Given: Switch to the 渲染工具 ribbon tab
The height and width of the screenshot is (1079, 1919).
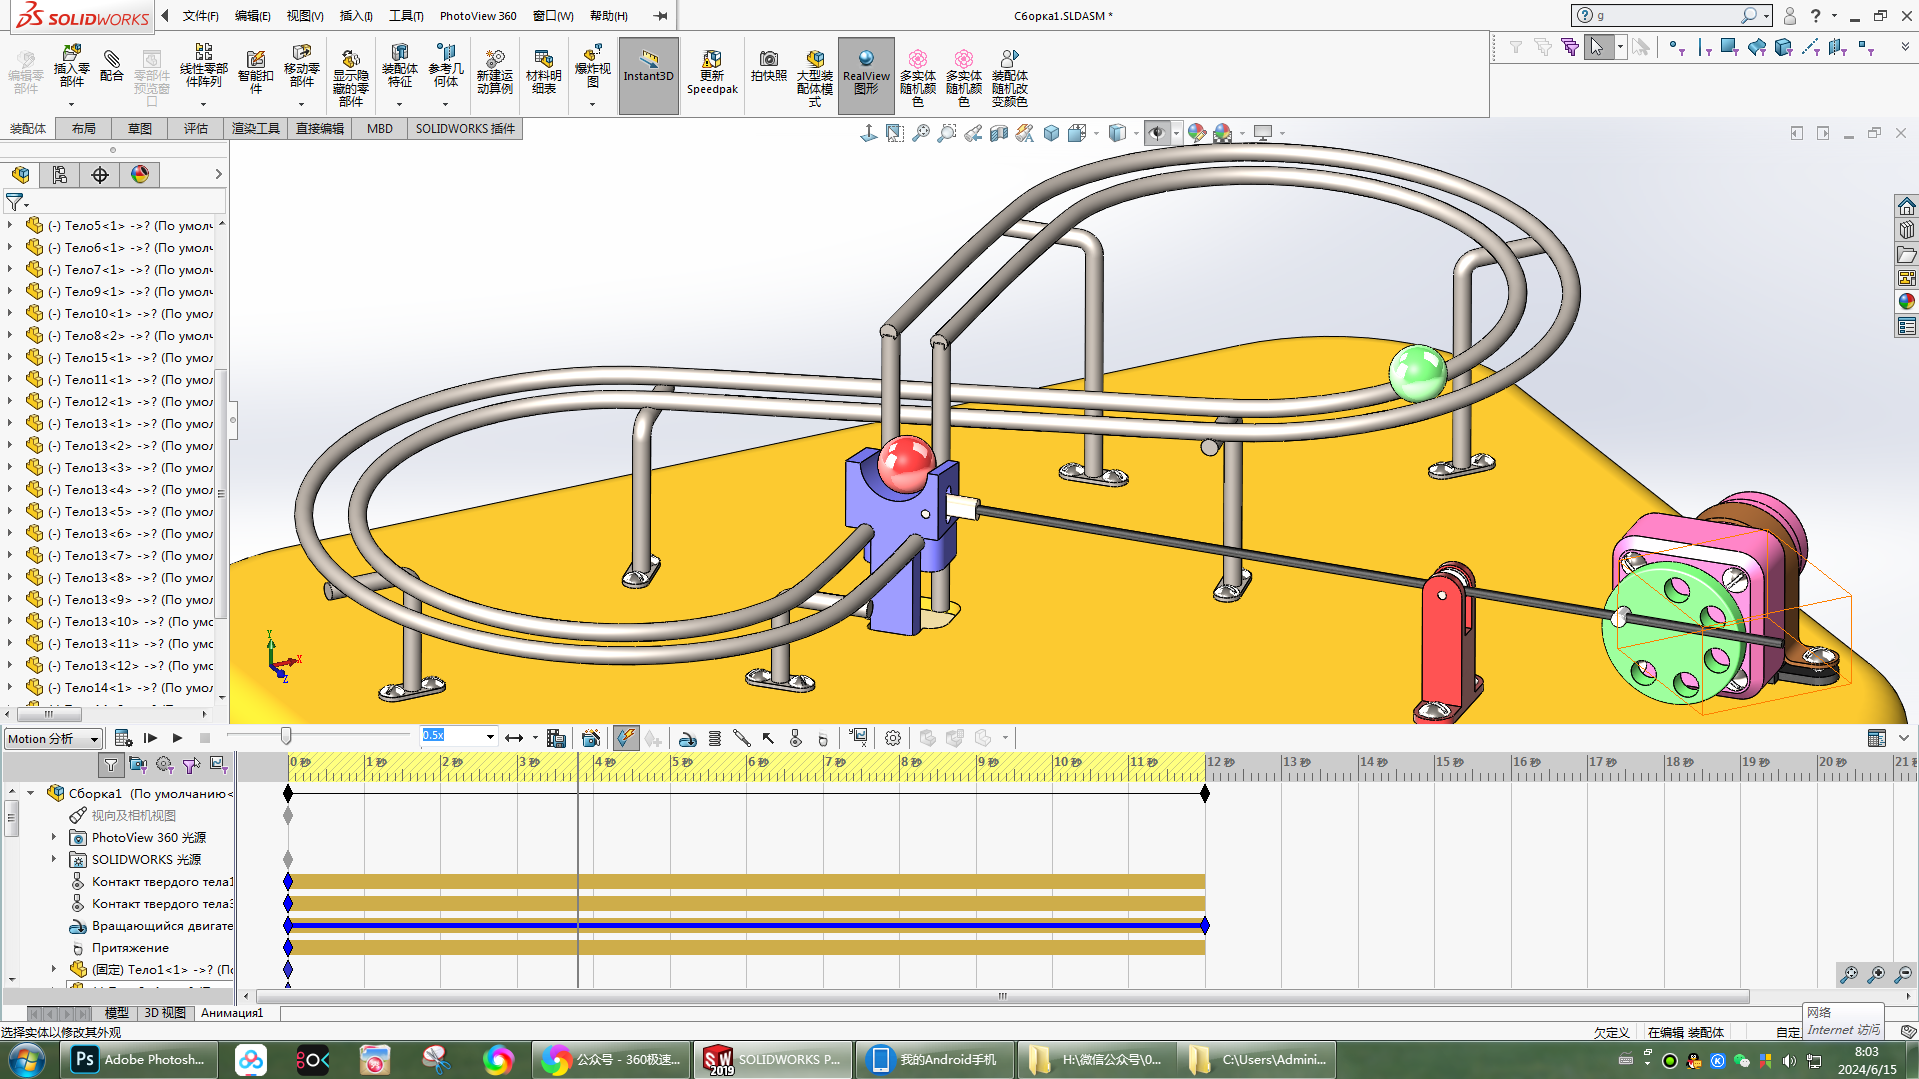Looking at the screenshot, I should pyautogui.click(x=255, y=128).
